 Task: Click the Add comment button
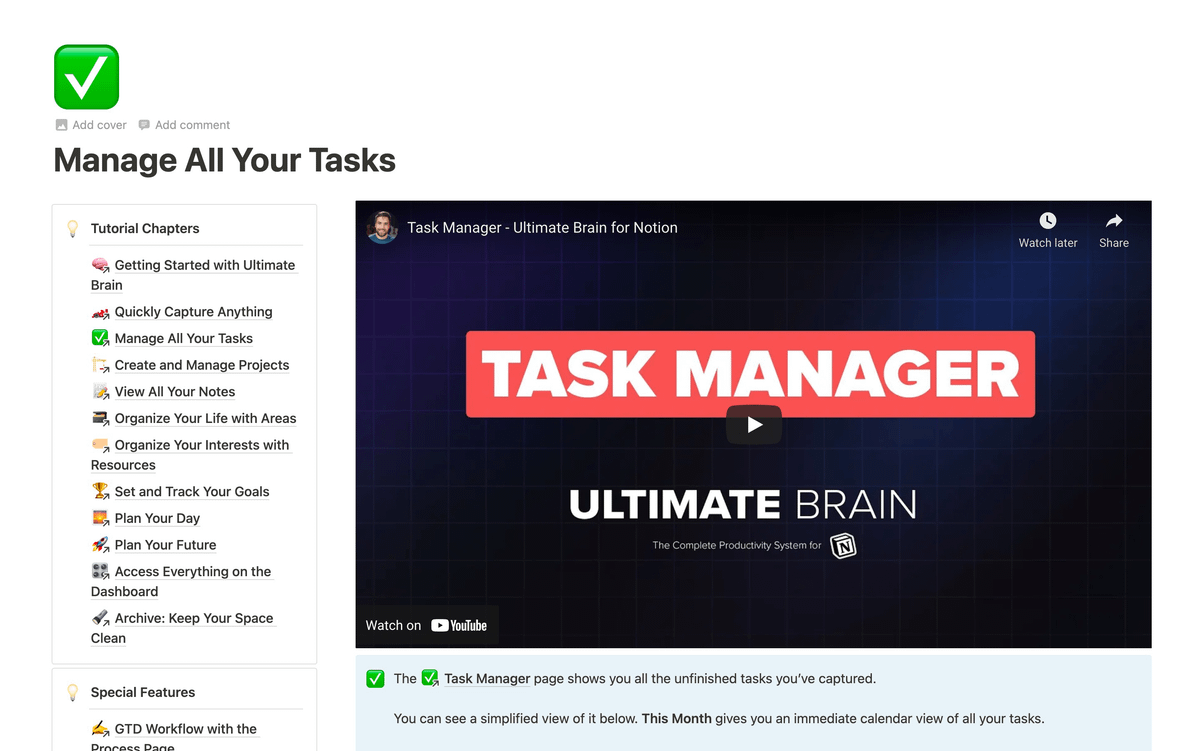point(184,125)
